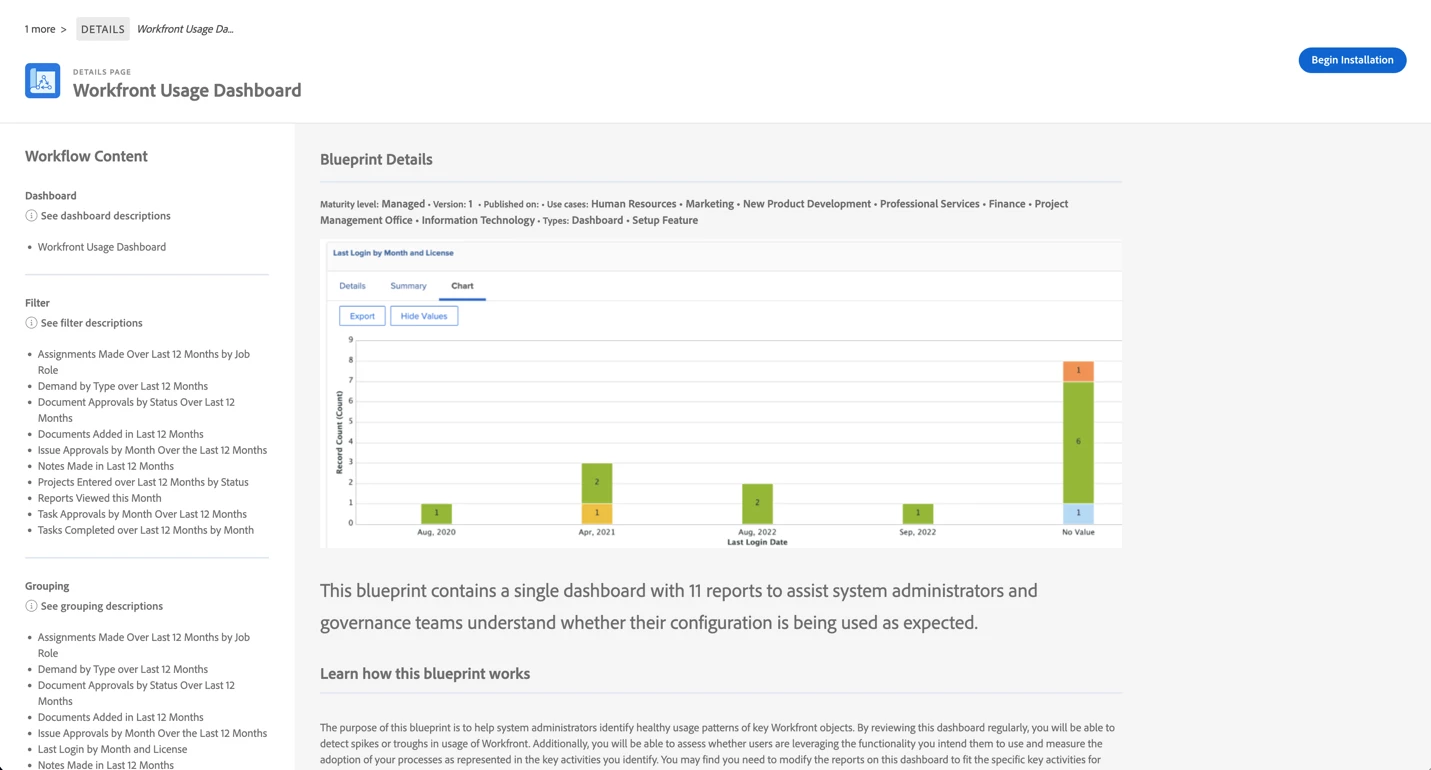Click Projects Entered over Last 12 Months by Status

click(143, 482)
